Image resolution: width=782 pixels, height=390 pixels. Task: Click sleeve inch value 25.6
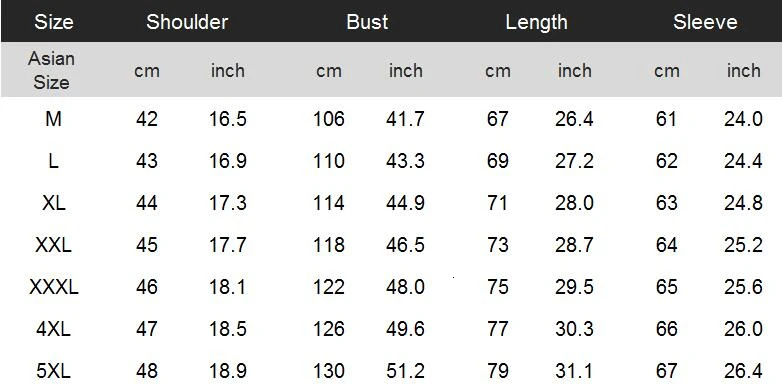(743, 287)
